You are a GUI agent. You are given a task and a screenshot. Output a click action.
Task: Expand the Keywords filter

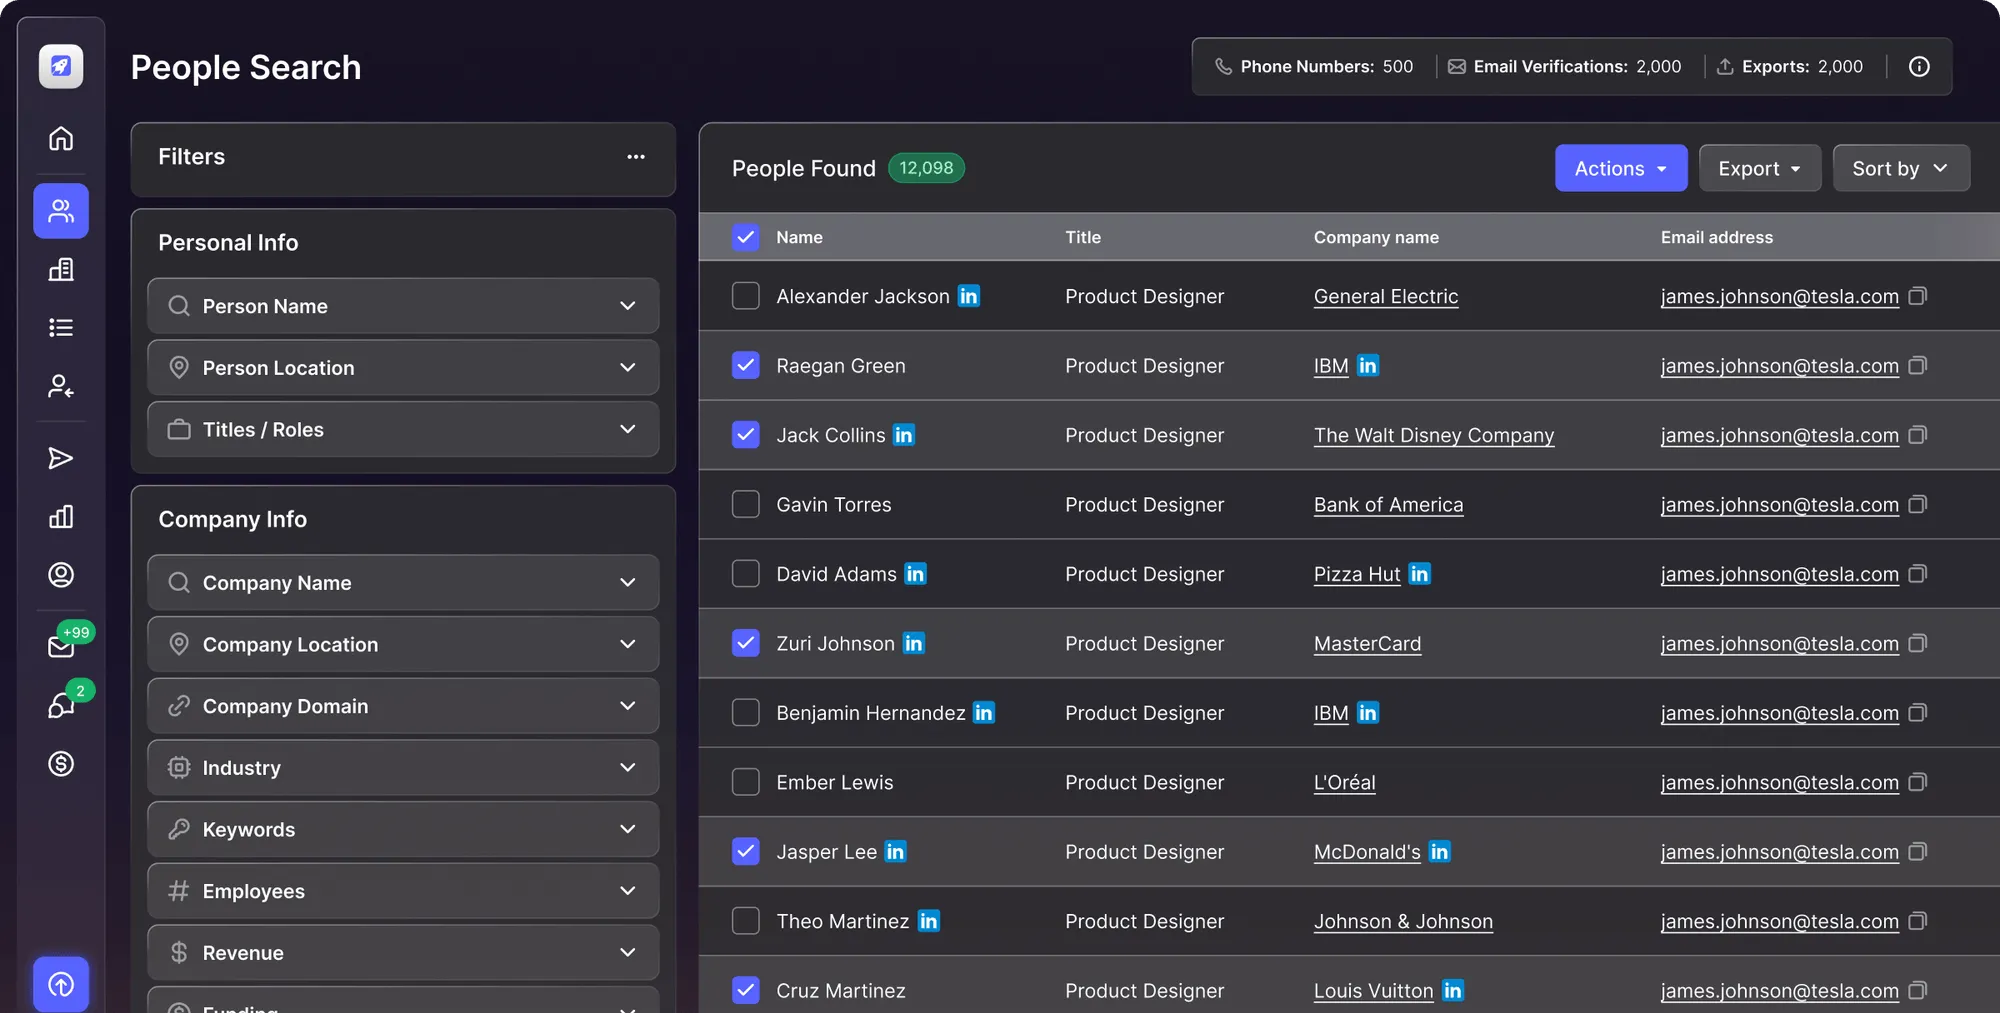(403, 830)
